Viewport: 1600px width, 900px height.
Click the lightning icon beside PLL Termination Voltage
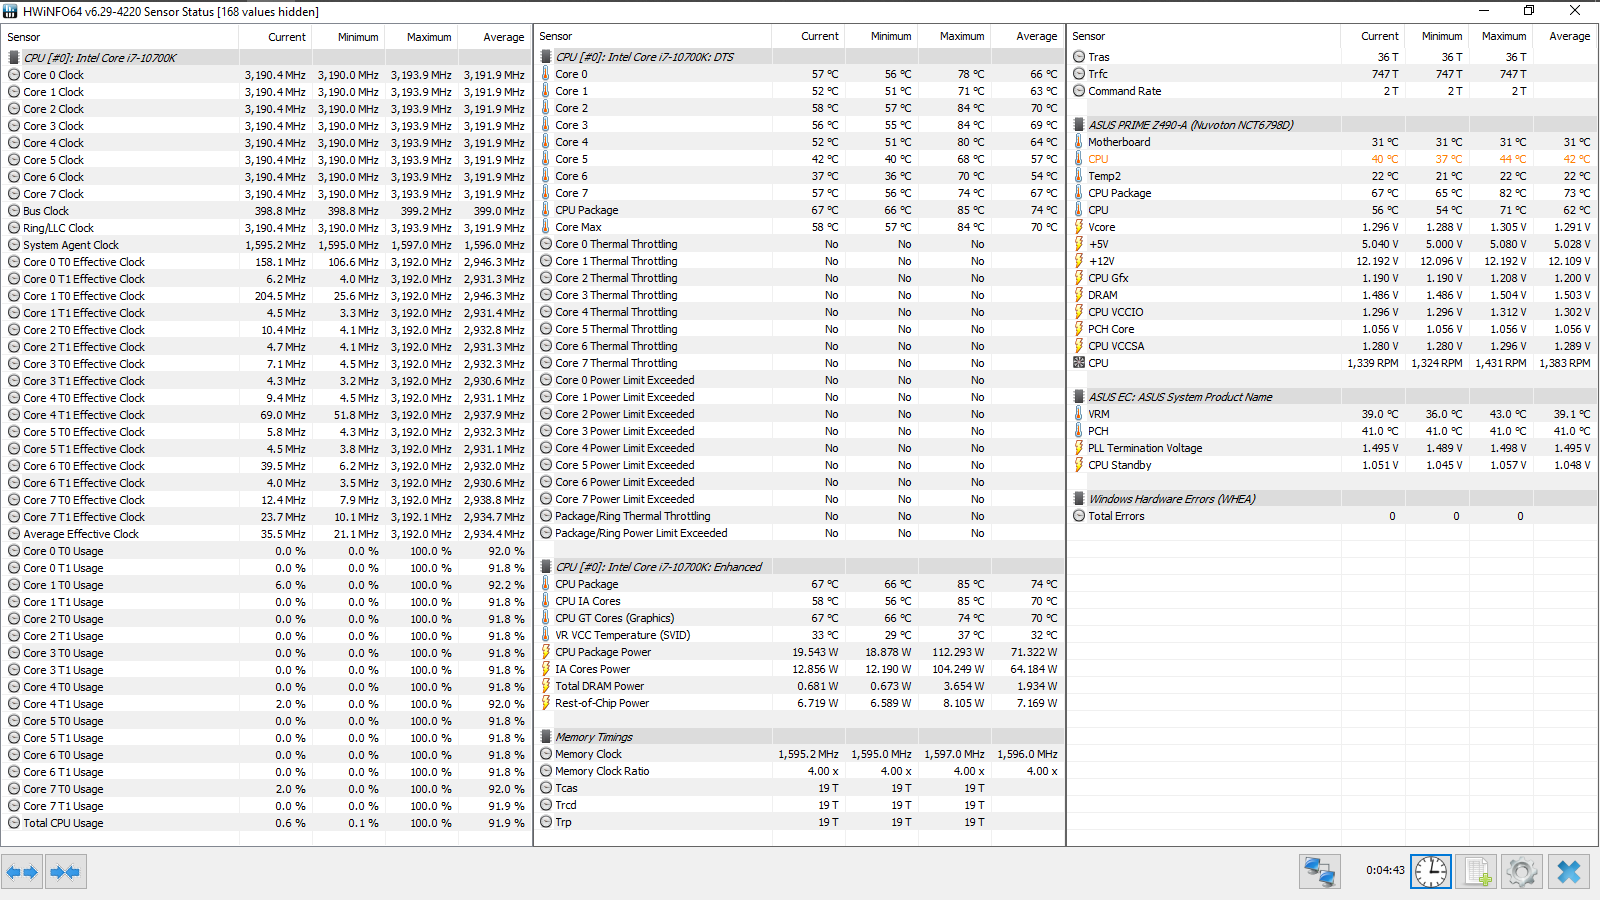click(x=1079, y=448)
